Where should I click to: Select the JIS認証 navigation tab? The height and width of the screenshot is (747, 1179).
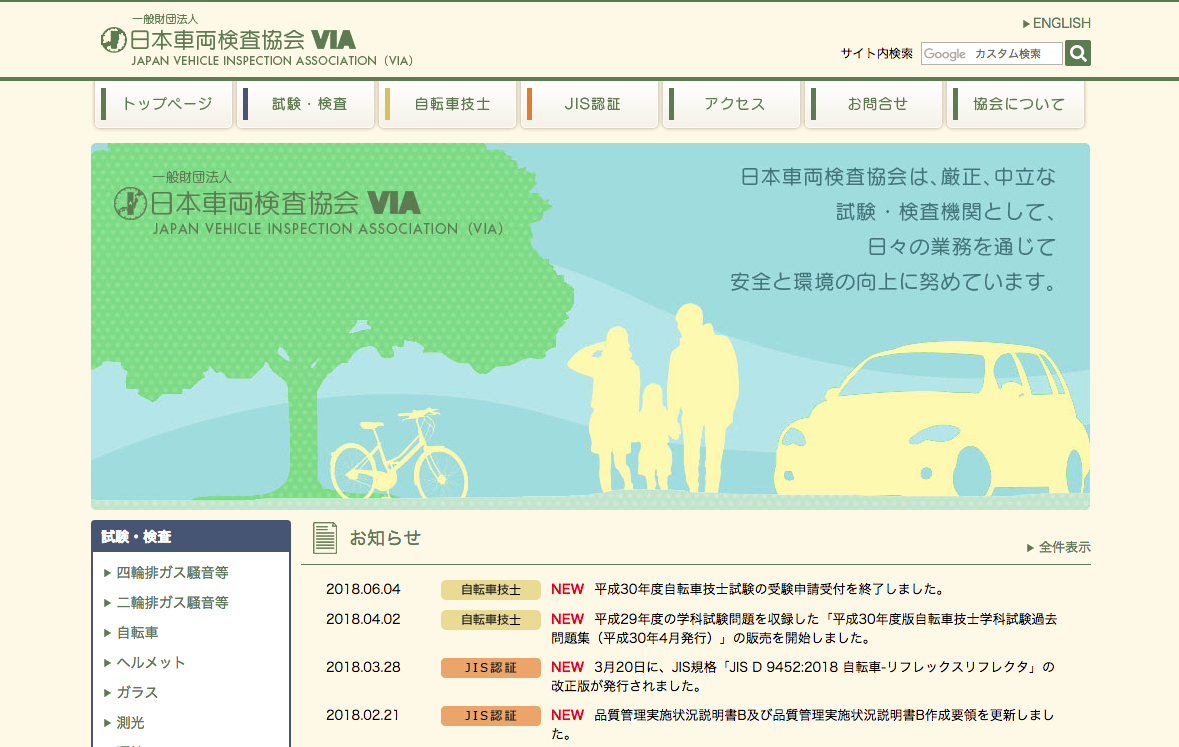591,104
